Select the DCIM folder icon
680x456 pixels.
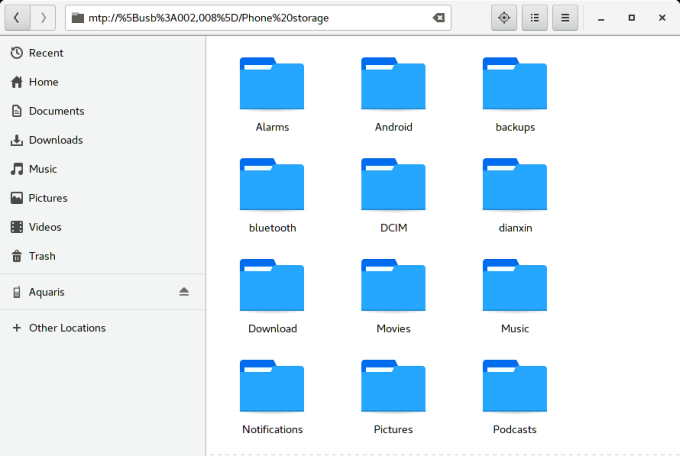pyautogui.click(x=393, y=184)
